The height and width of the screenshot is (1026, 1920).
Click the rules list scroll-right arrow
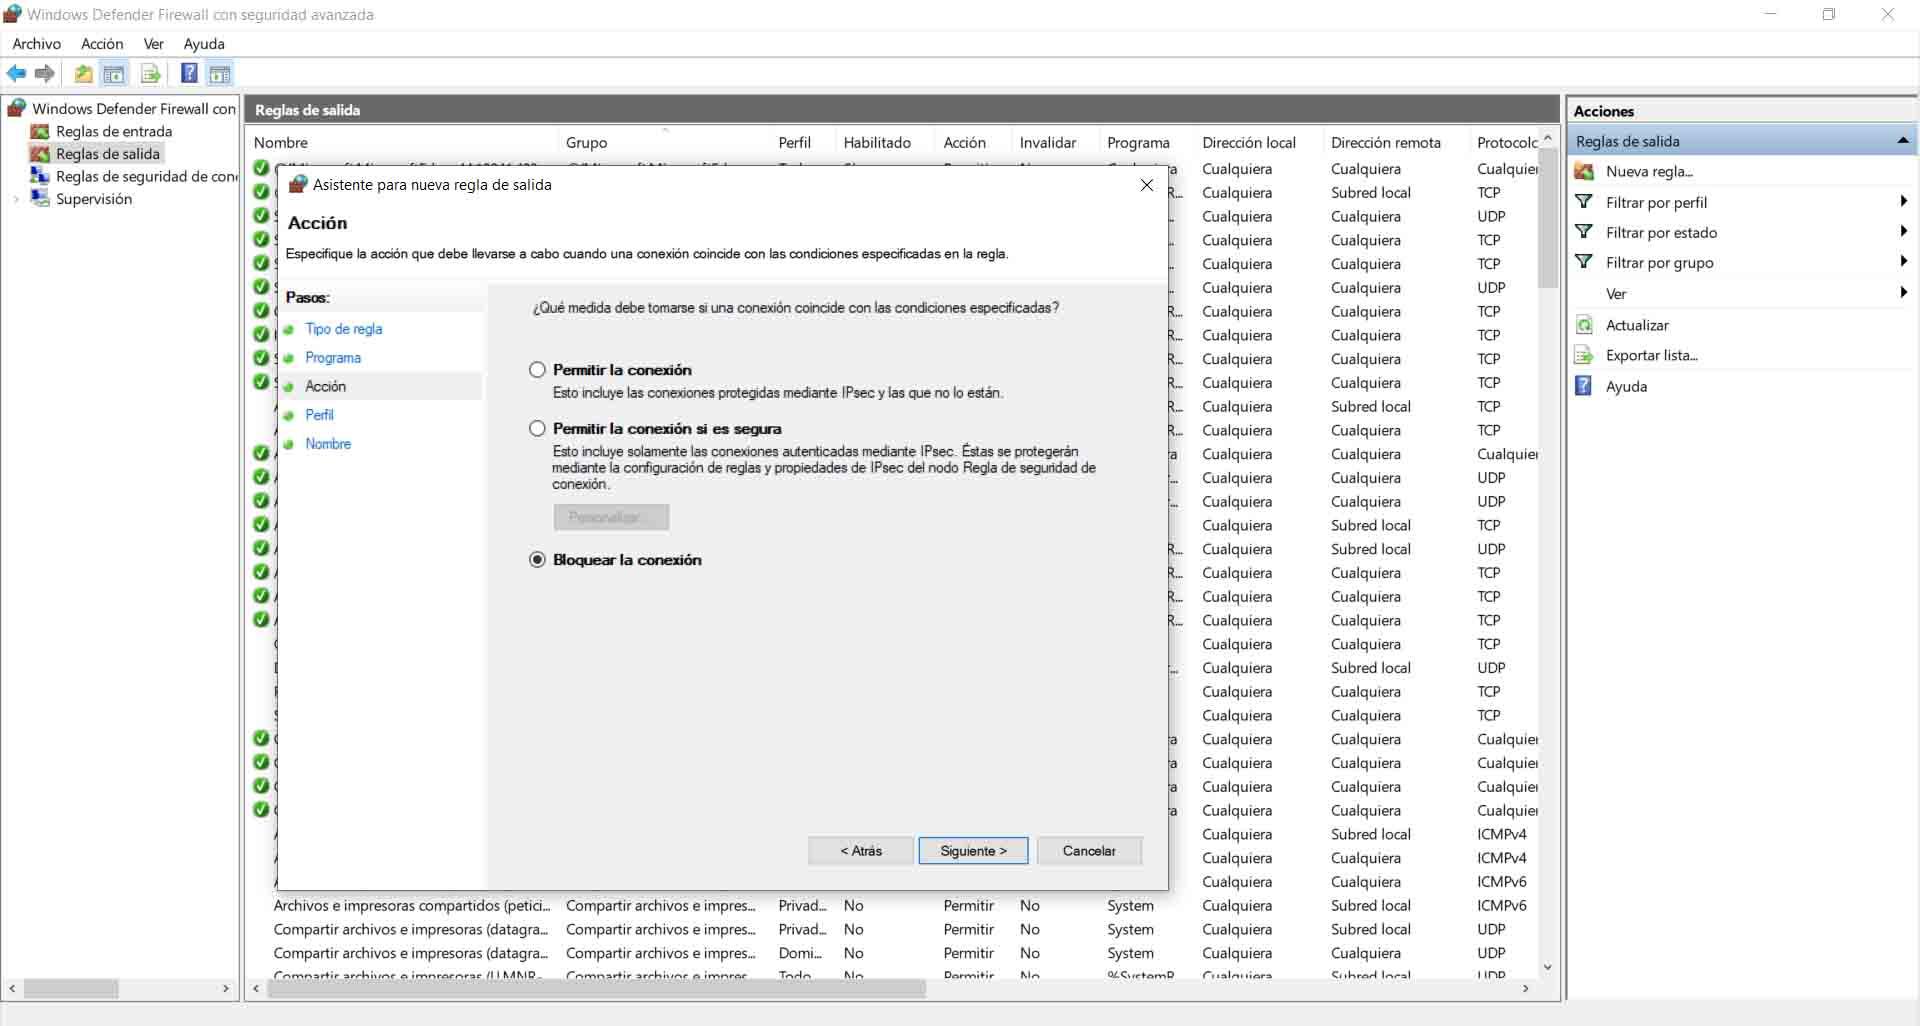(x=1525, y=988)
